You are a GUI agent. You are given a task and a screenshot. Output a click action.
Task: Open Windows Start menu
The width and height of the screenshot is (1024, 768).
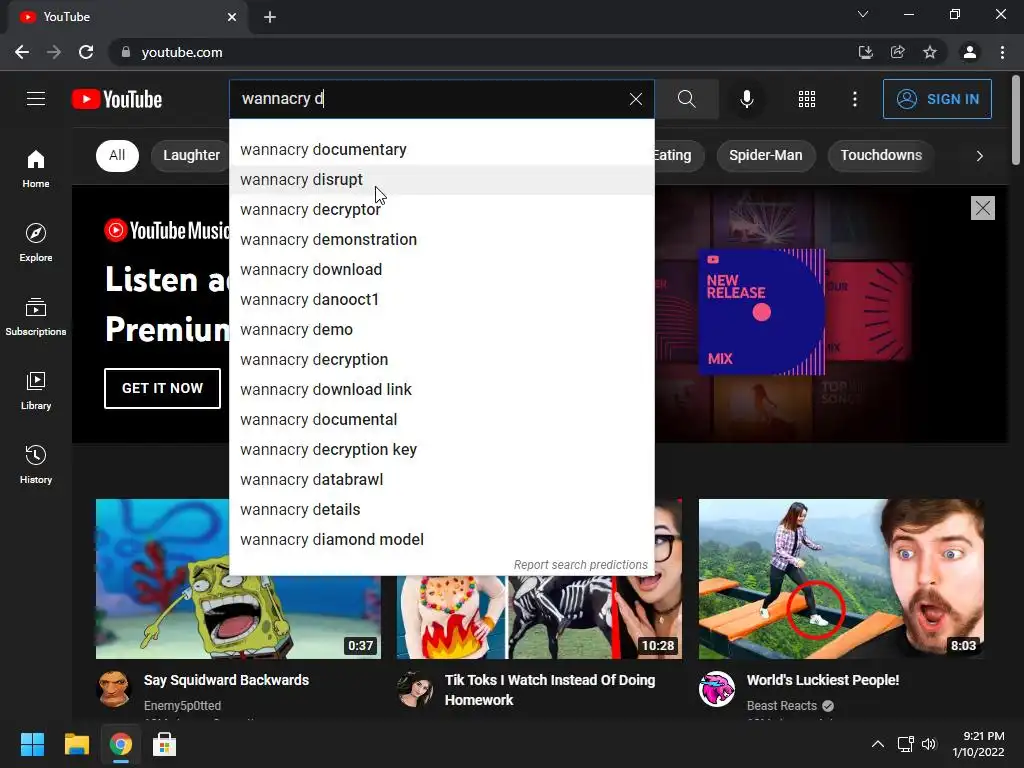click(32, 744)
